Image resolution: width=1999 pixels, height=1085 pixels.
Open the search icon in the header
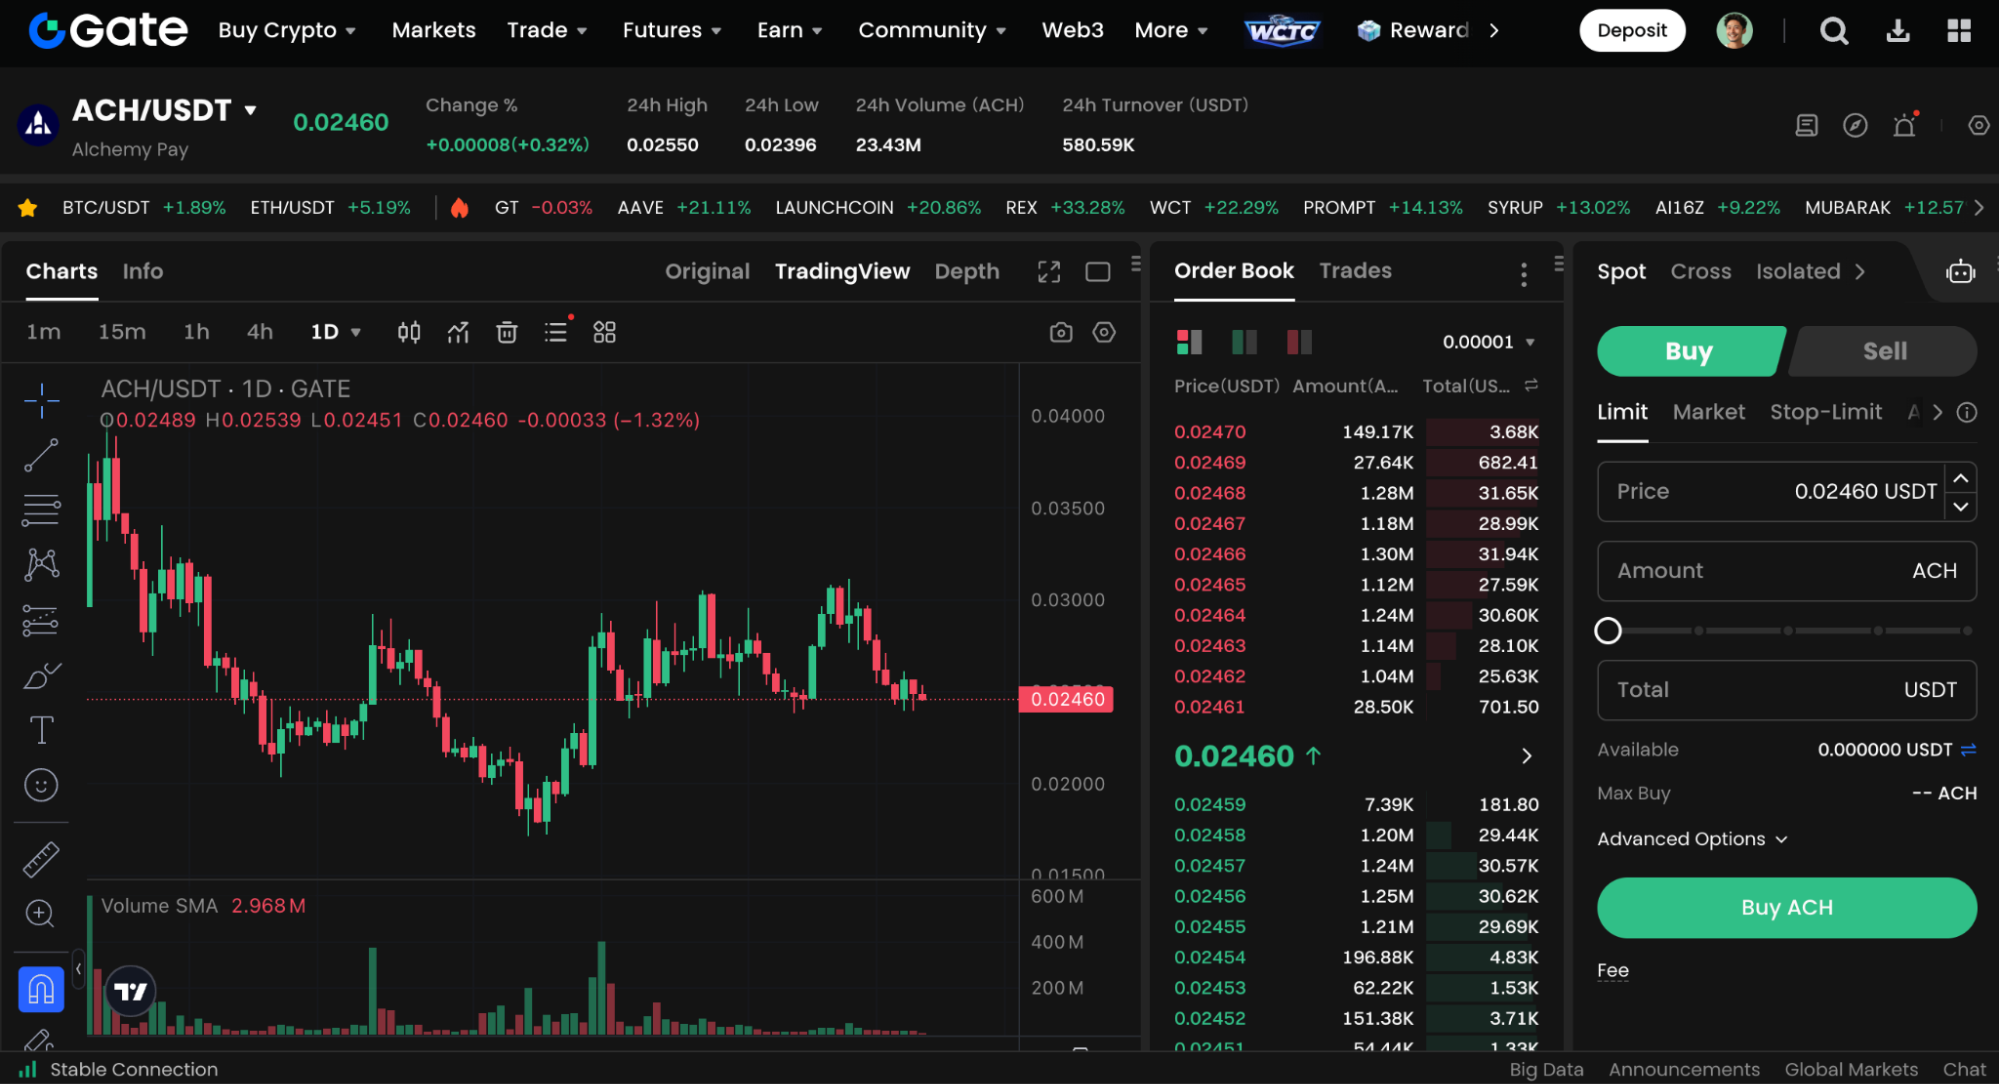(1833, 31)
